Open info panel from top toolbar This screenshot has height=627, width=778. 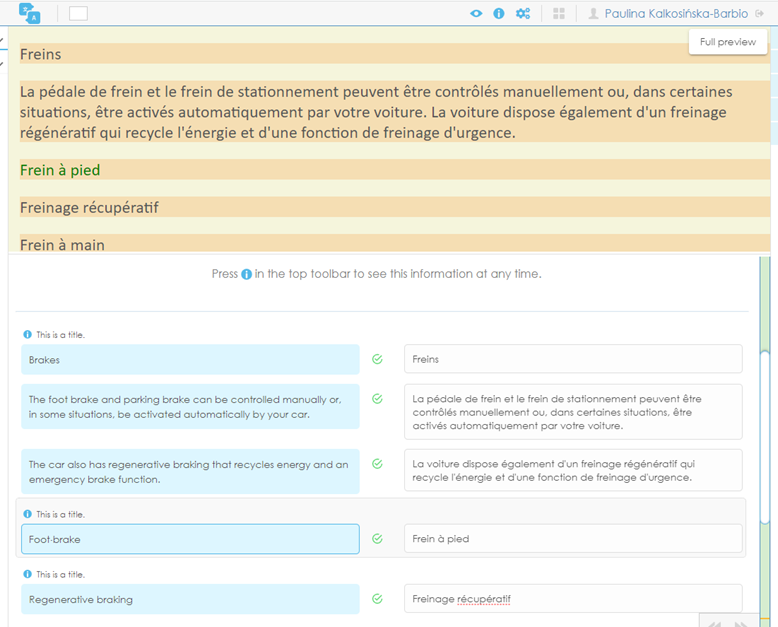click(x=499, y=14)
